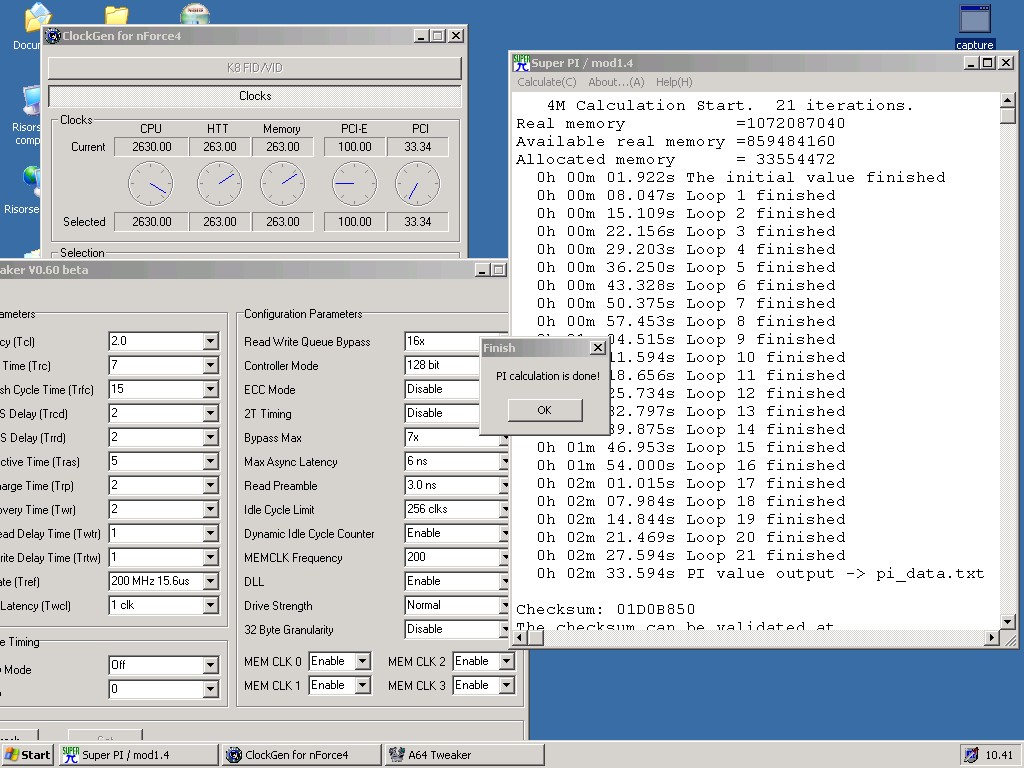This screenshot has height=768, width=1024.
Task: Click the system tray icon beside the clock
Action: click(x=971, y=755)
